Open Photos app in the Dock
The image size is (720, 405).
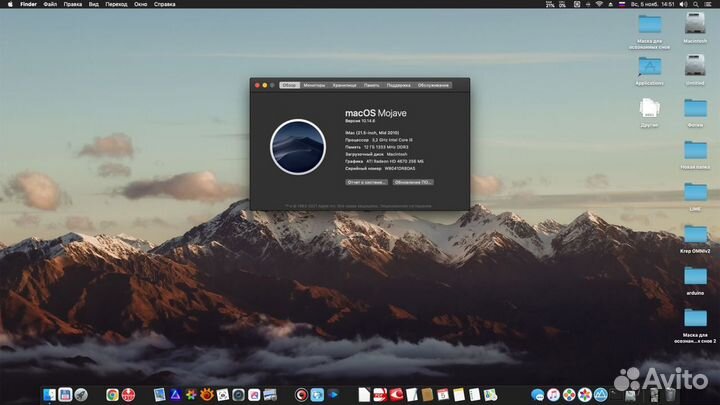point(585,394)
